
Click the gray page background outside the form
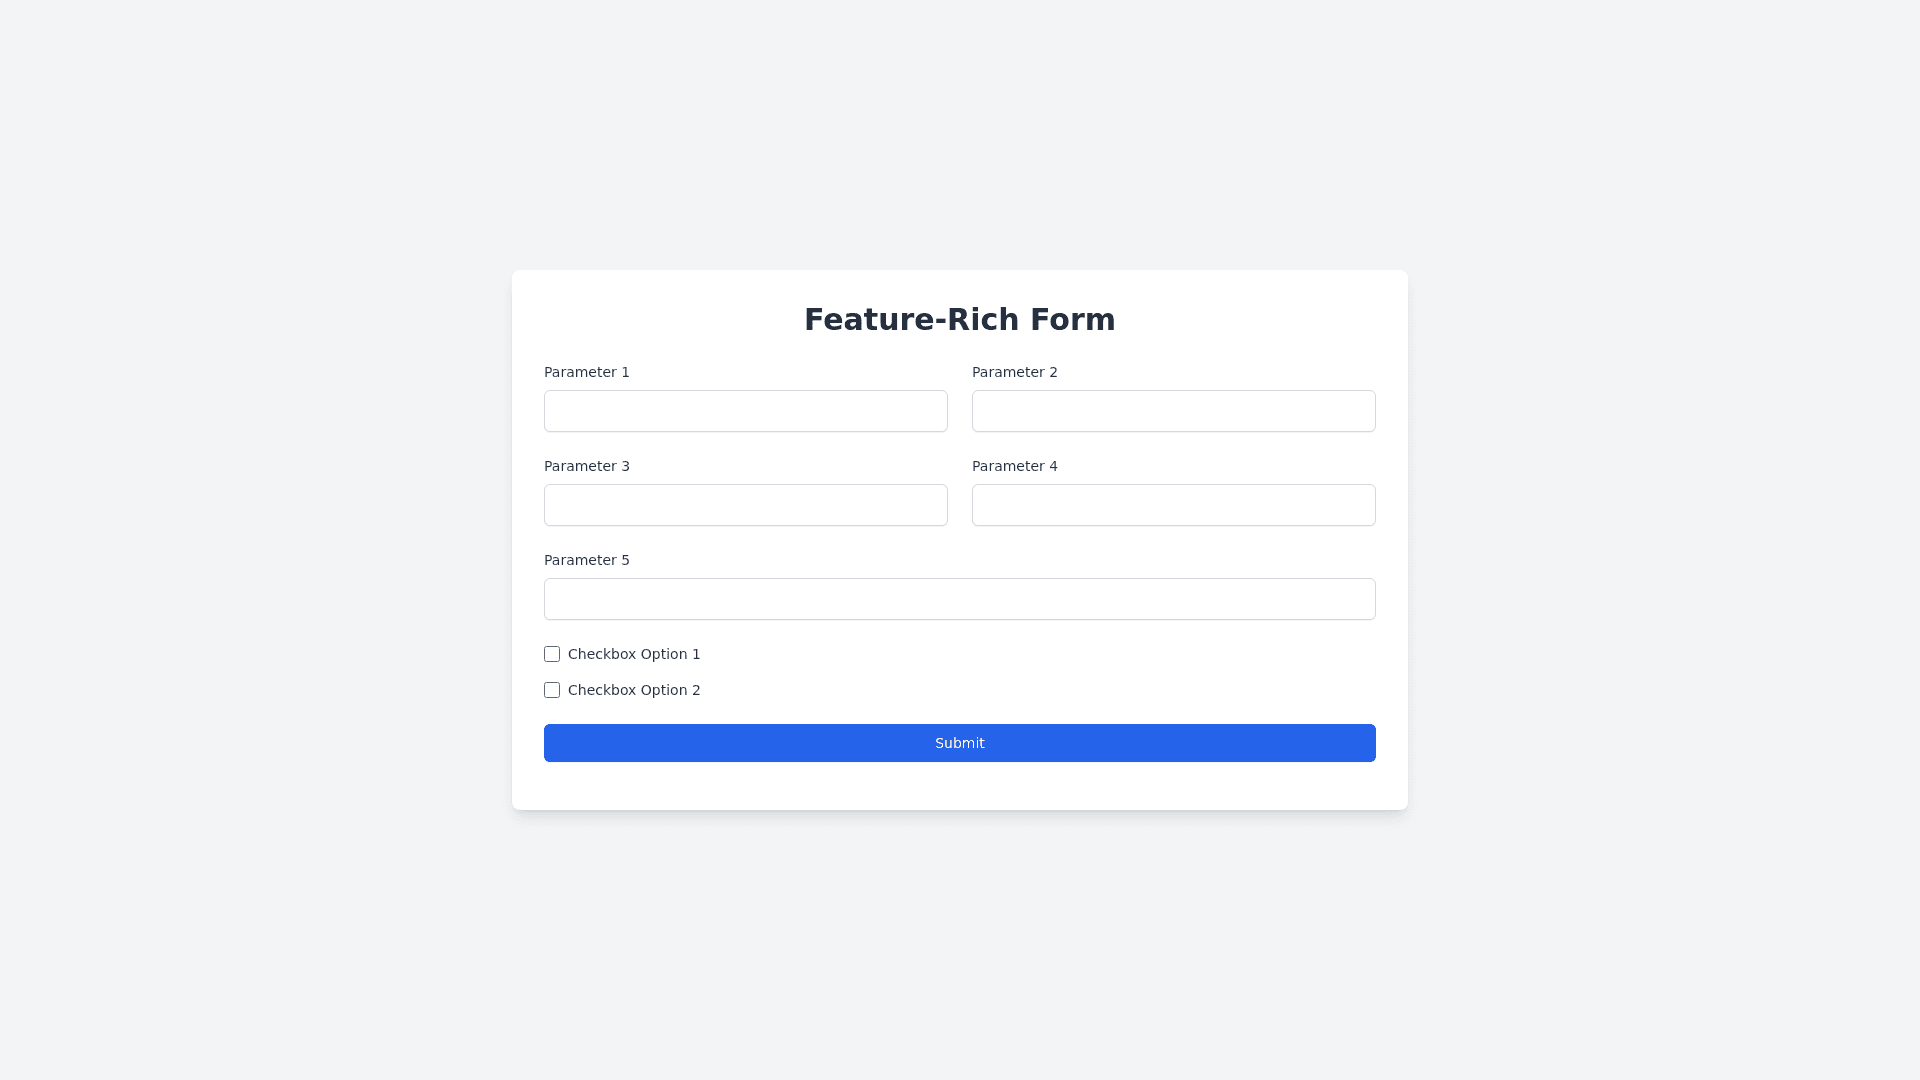(250, 540)
